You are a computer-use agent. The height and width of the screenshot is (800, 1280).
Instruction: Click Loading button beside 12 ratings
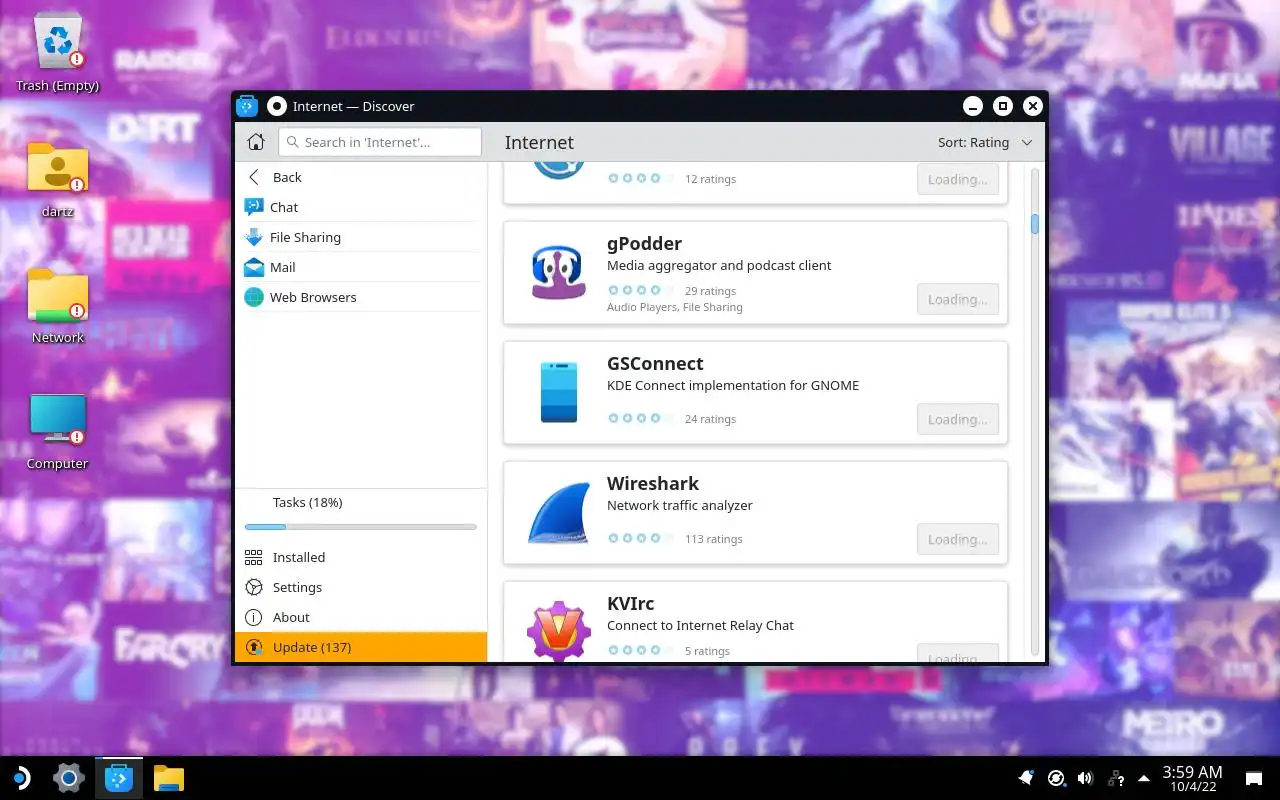(x=958, y=179)
